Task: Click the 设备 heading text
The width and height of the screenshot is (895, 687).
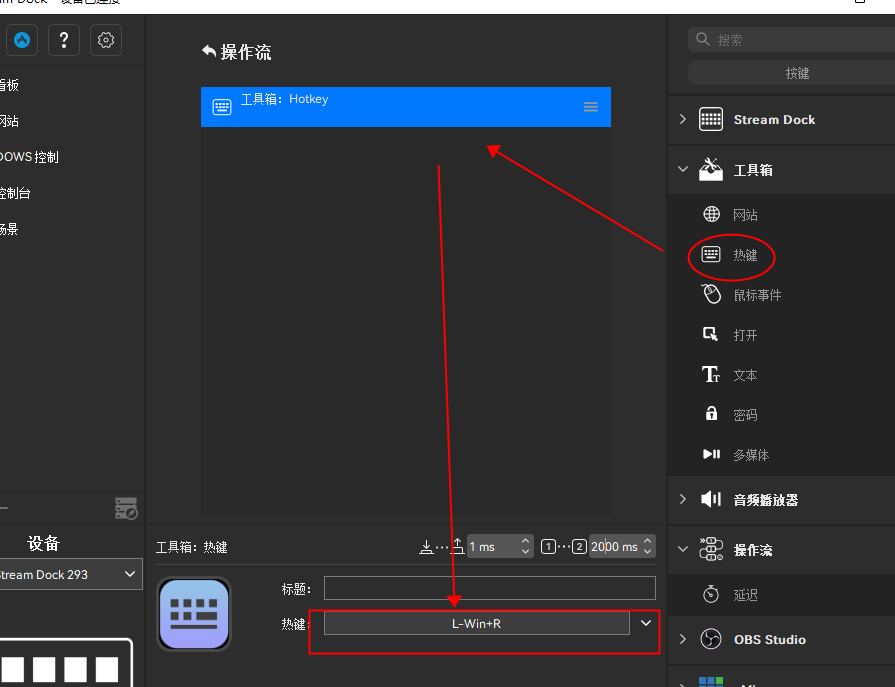Action: [x=43, y=543]
